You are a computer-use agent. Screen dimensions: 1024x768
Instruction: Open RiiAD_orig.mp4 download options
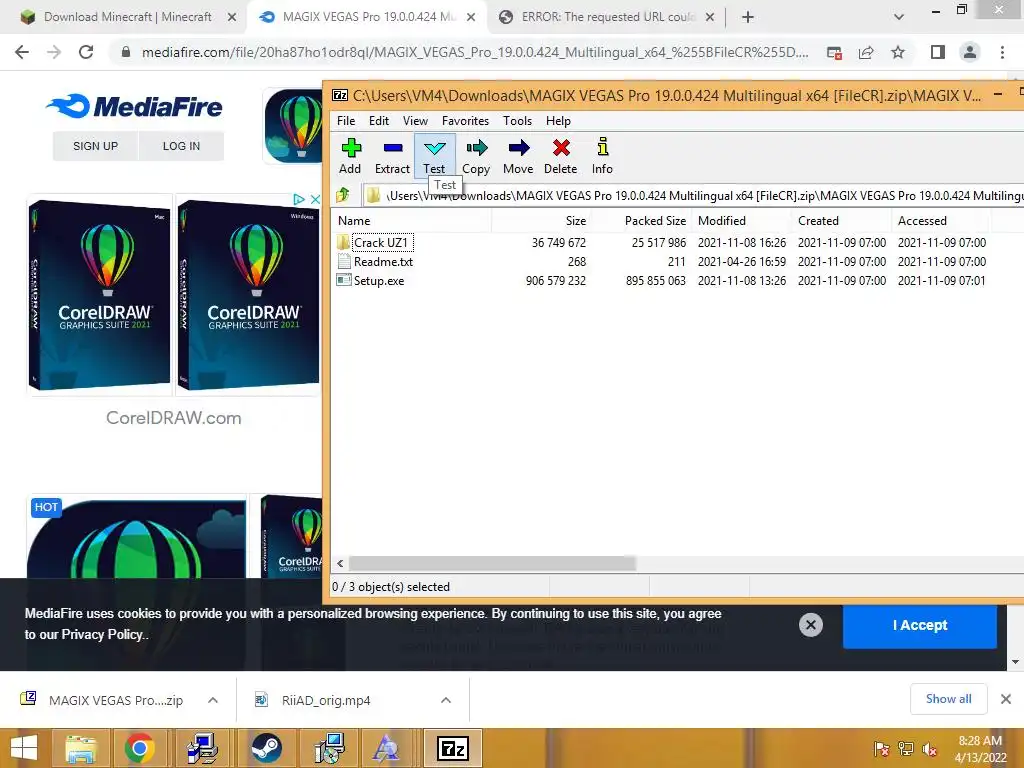click(446, 700)
